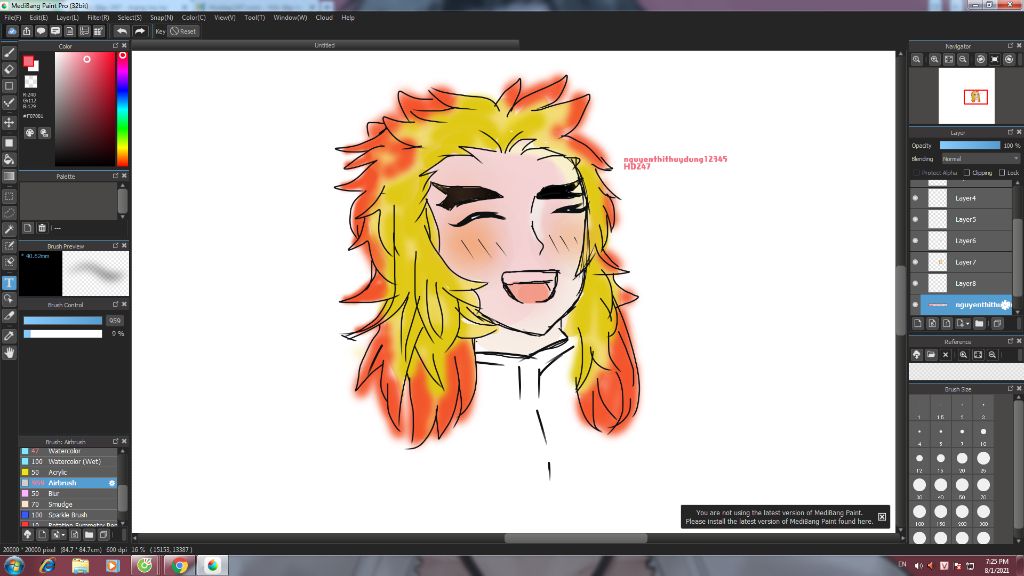
Task: Select the Gradient tool
Action: (x=9, y=176)
